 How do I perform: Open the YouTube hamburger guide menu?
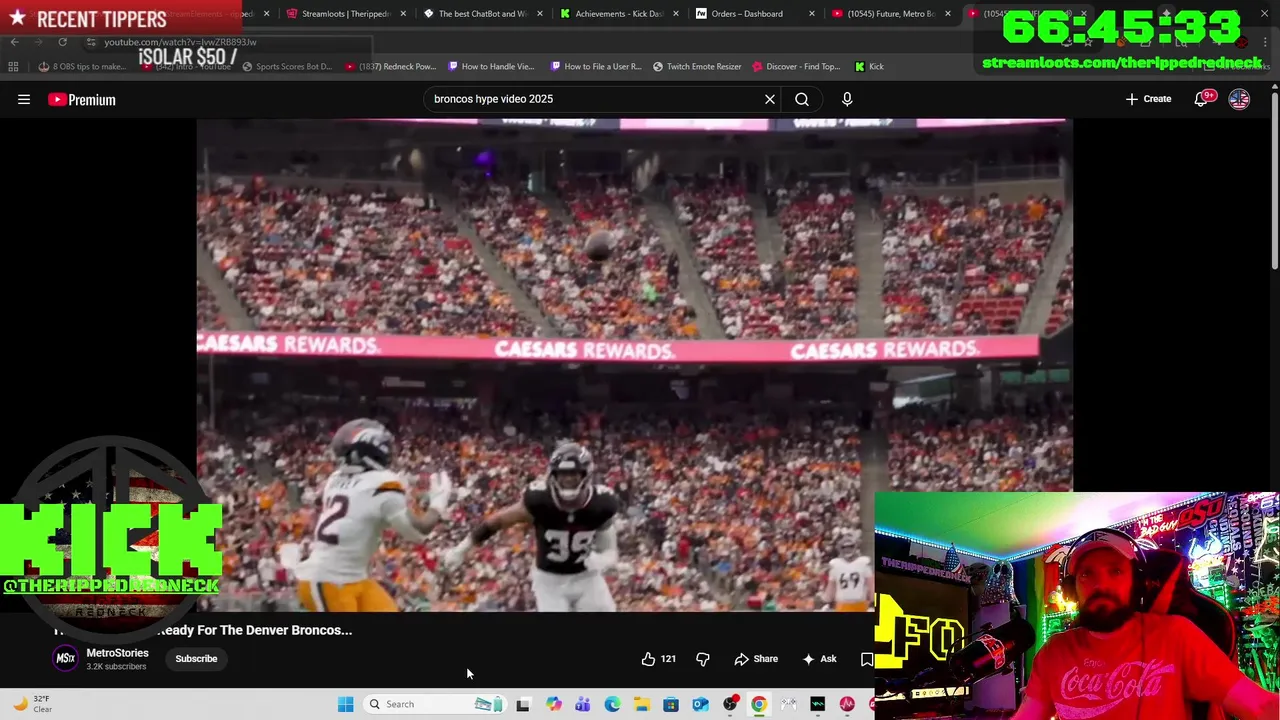24,99
